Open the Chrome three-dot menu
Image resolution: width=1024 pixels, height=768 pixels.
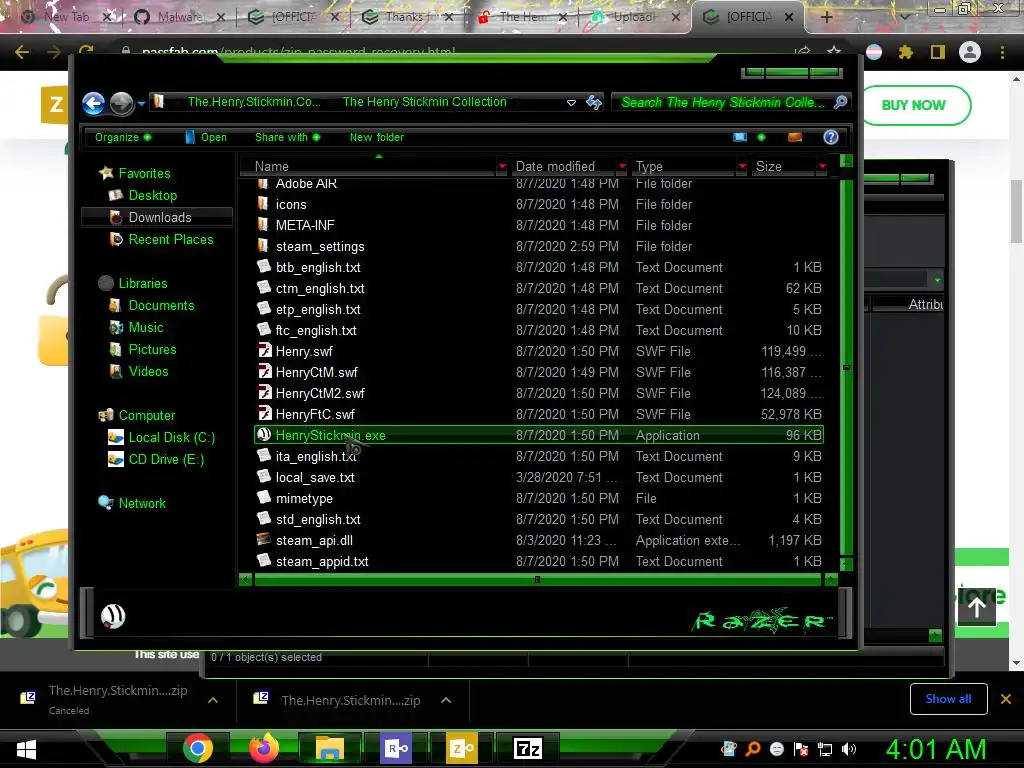1002,52
